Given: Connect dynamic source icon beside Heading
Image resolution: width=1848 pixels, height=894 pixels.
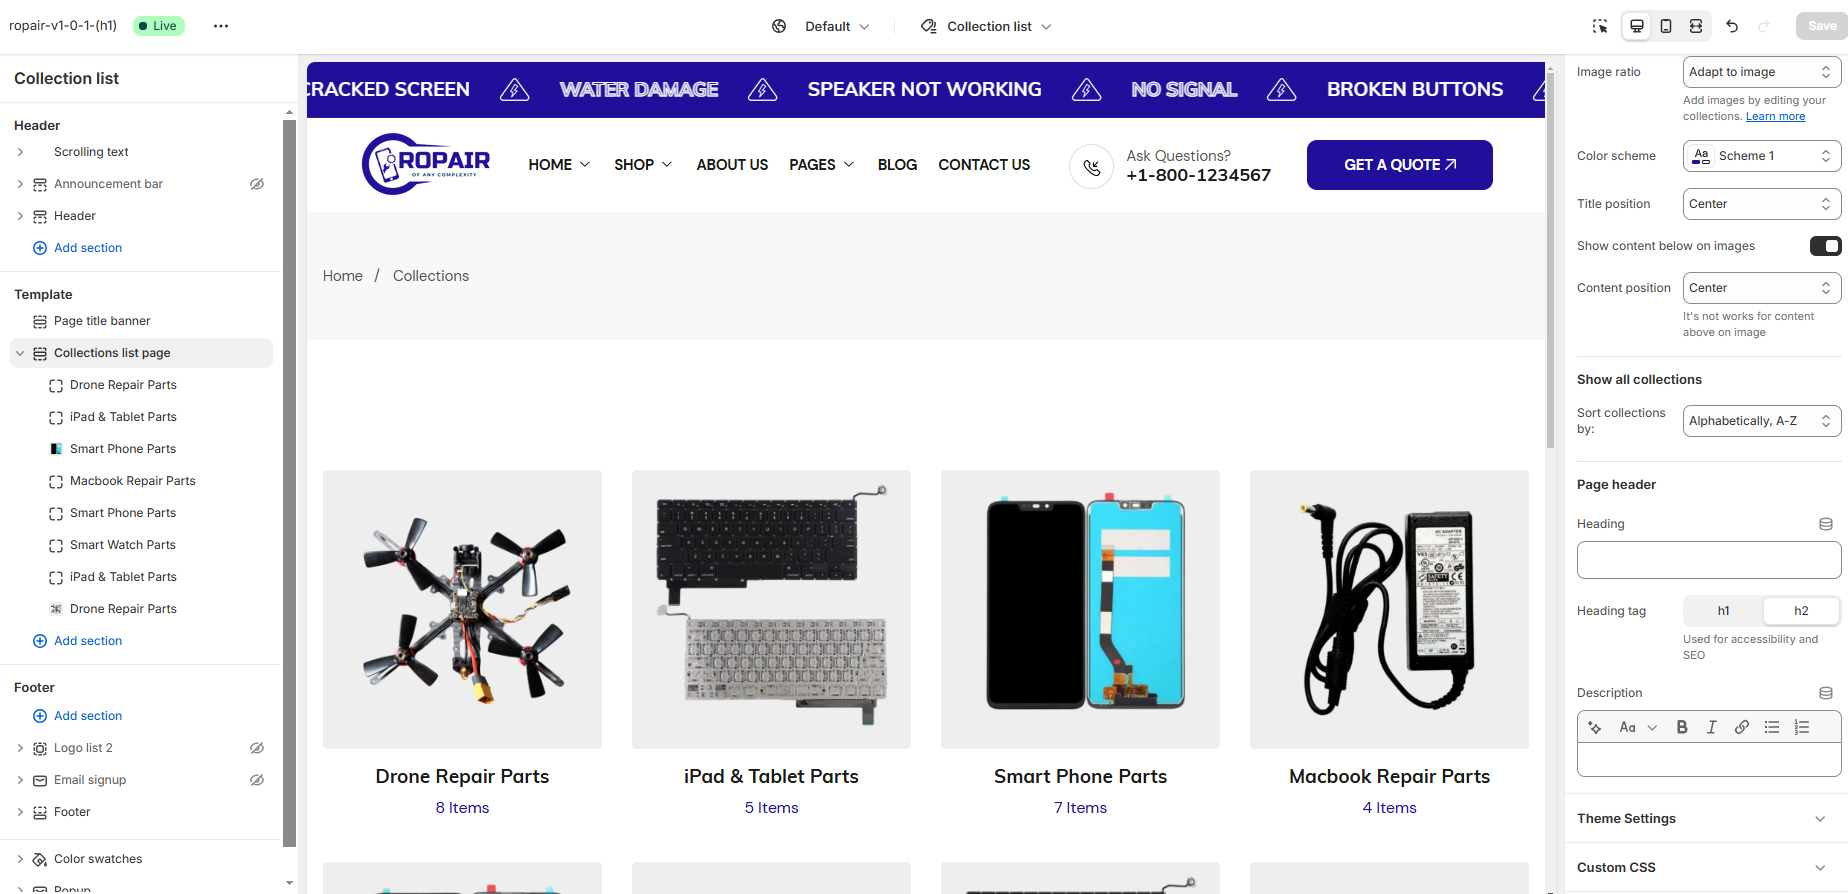Looking at the screenshot, I should point(1826,524).
